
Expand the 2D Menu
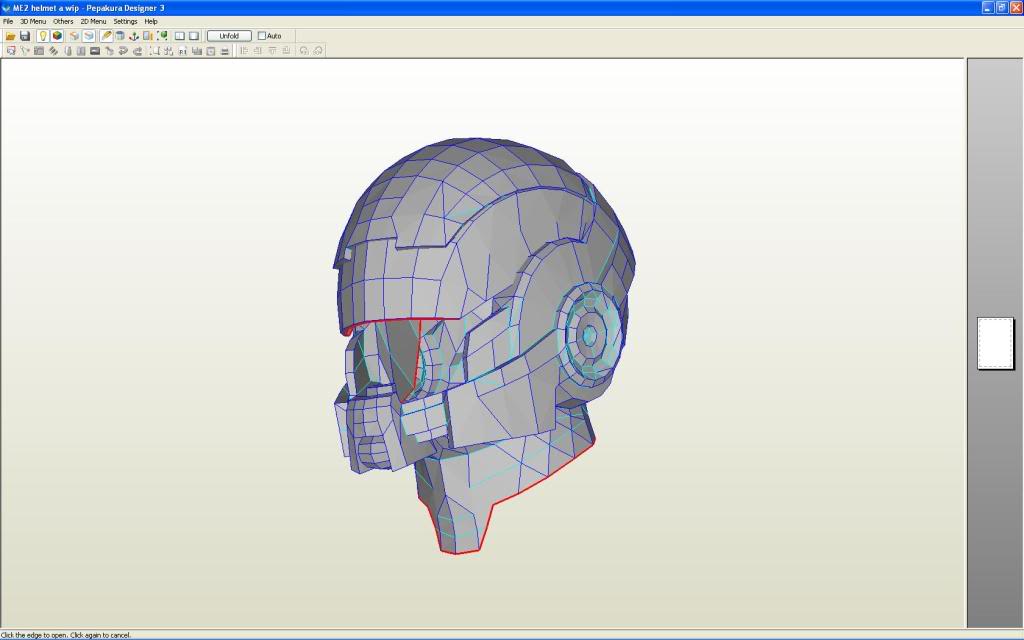(93, 21)
